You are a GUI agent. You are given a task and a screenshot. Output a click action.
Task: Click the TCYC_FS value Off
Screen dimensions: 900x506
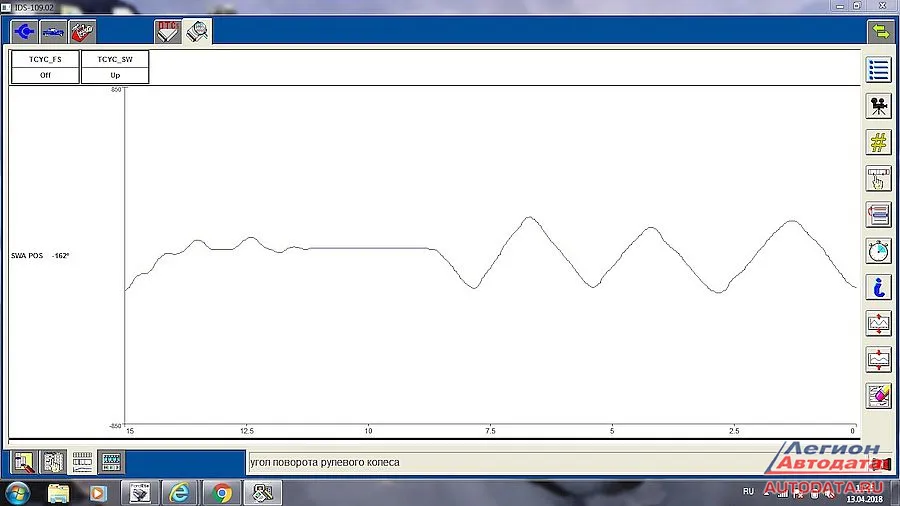pos(45,75)
